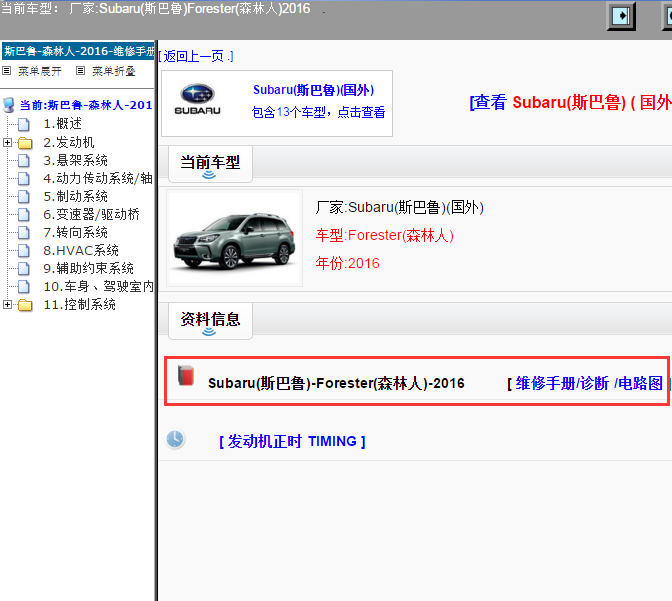Image resolution: width=672 pixels, height=601 pixels.
Task: Click the Subaru(斯巴鲁)-Forester(森林人)-2016 title
Action: [336, 383]
